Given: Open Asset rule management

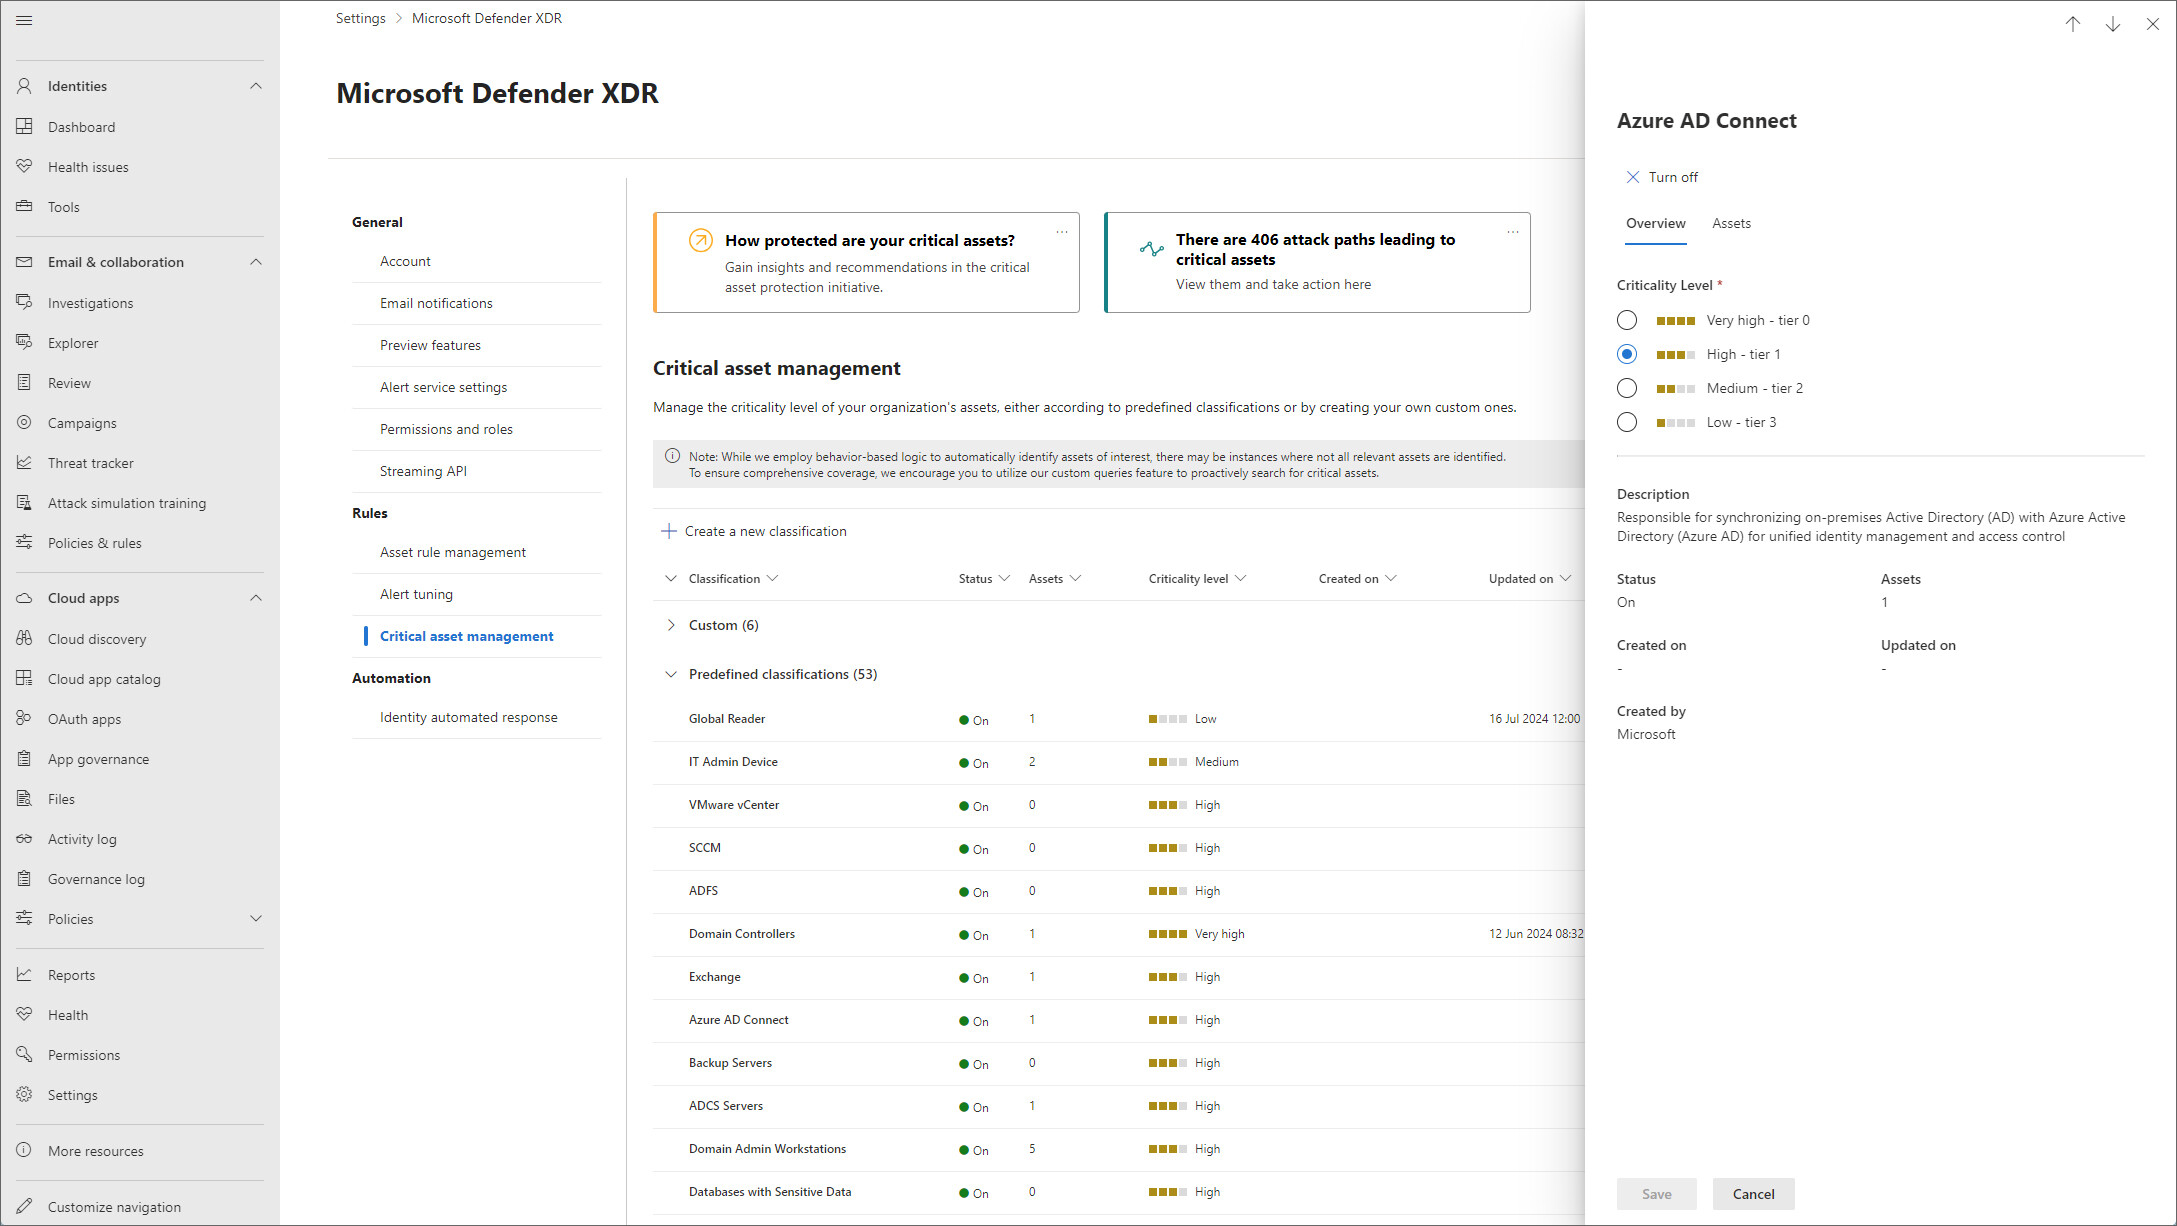Looking at the screenshot, I should point(453,552).
